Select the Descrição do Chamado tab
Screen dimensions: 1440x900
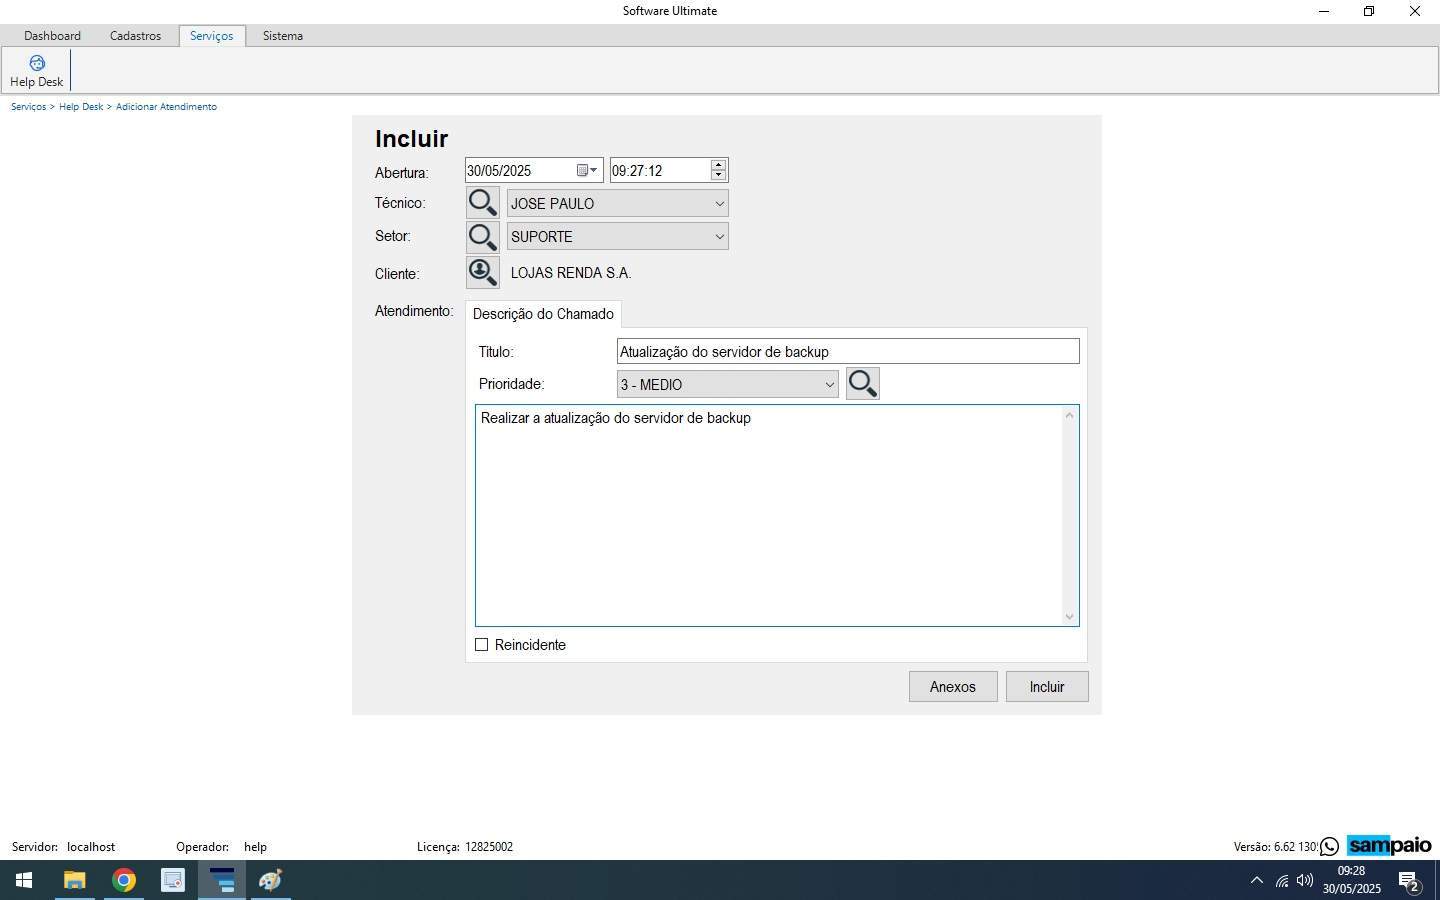tap(543, 314)
